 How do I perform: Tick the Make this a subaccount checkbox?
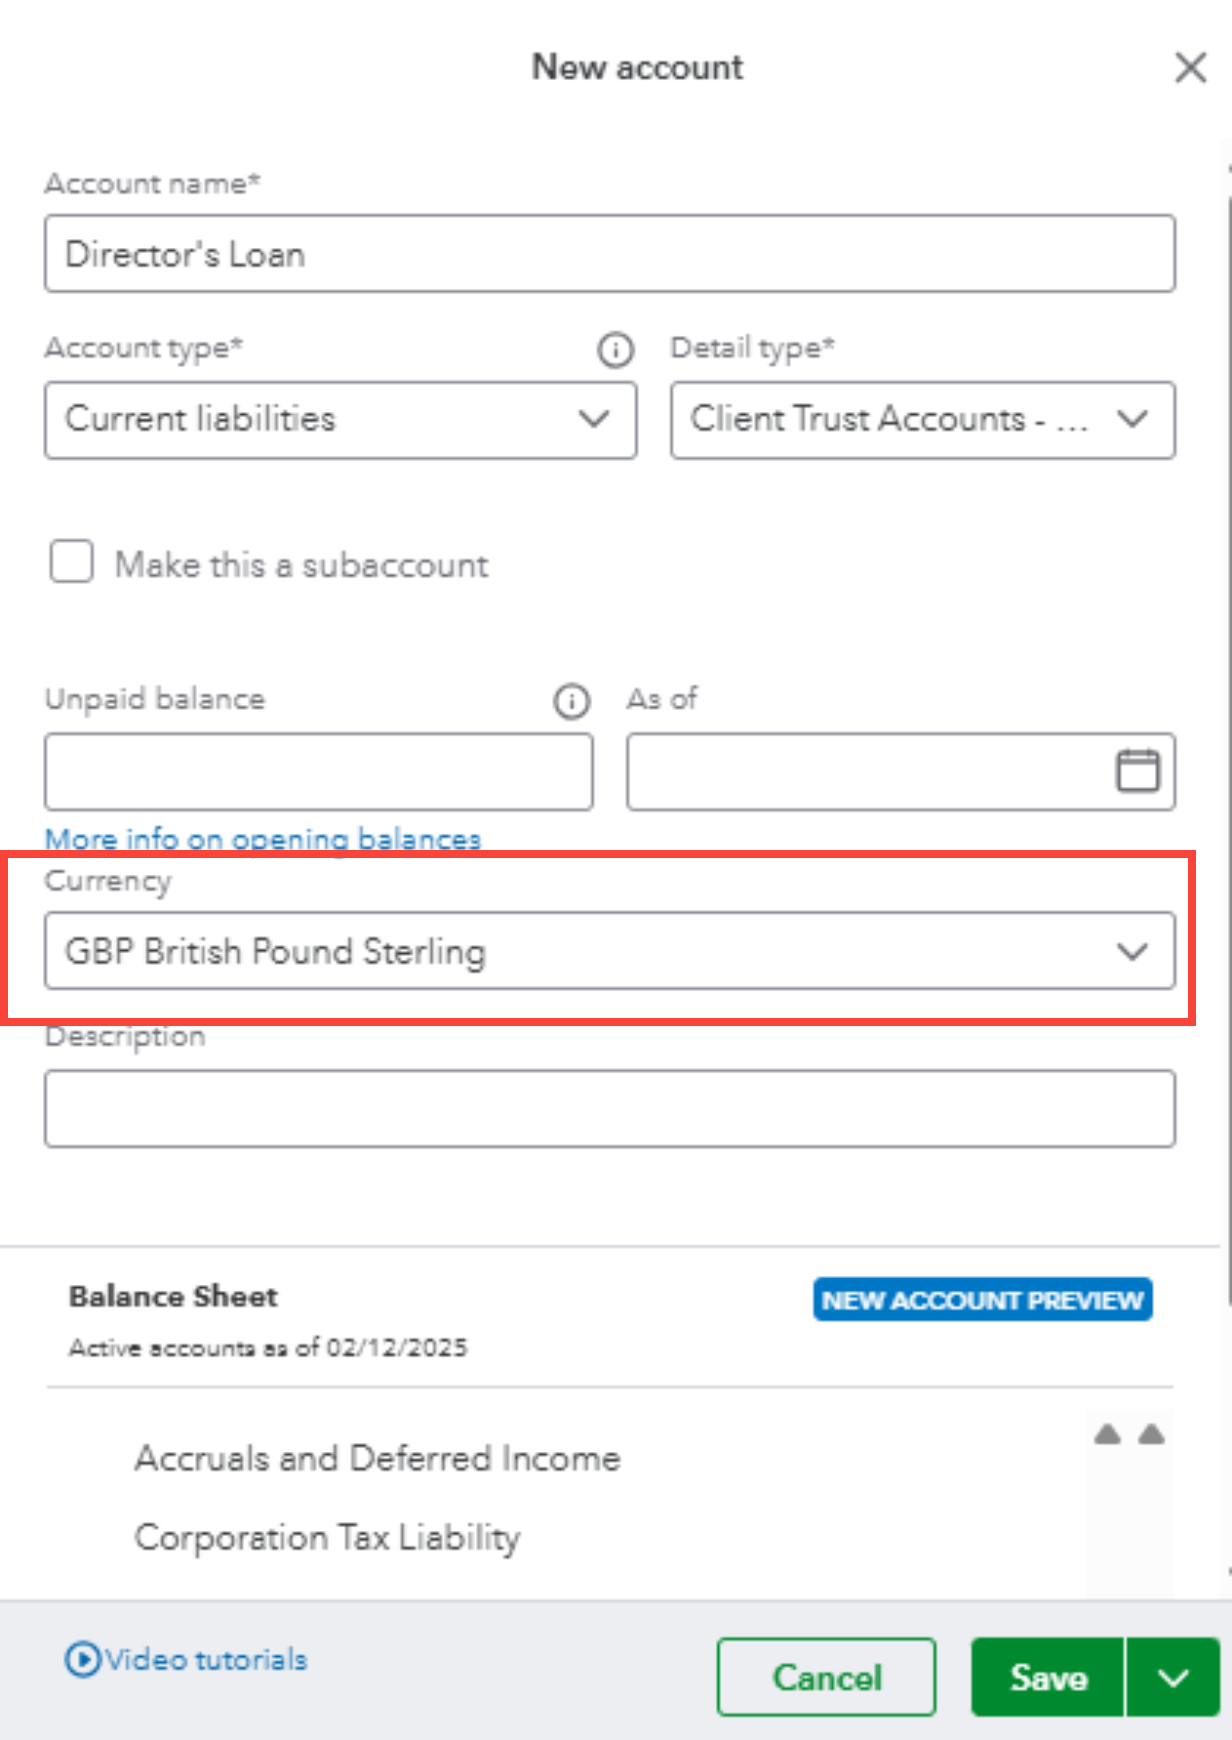(x=72, y=562)
